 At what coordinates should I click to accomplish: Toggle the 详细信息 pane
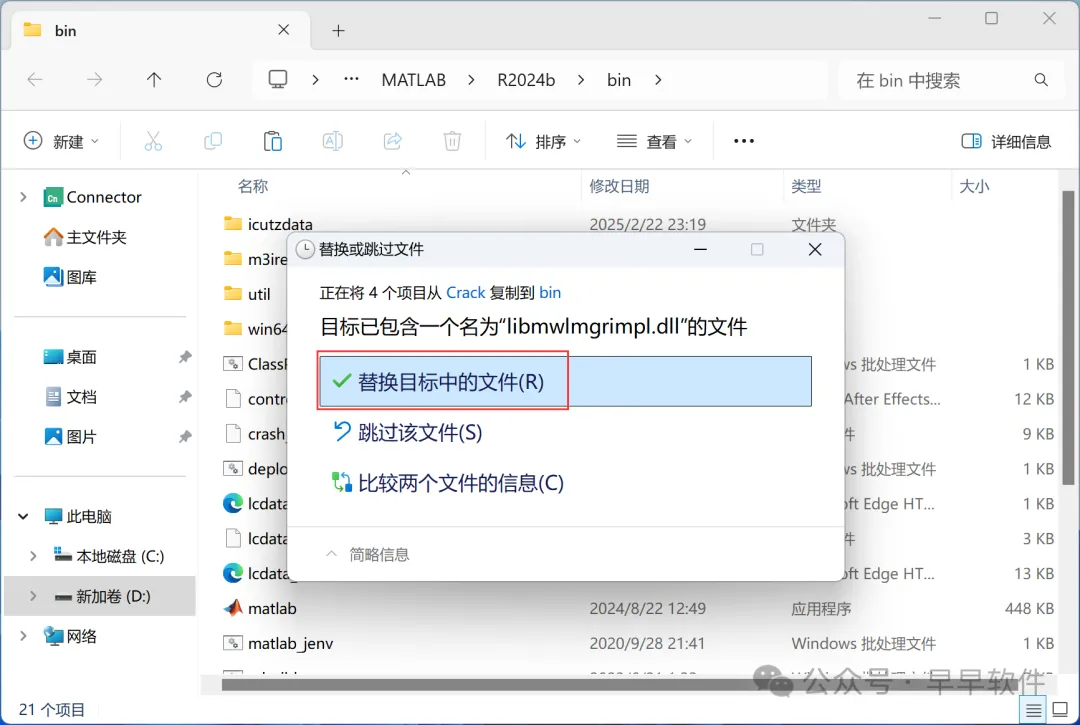tap(1006, 141)
